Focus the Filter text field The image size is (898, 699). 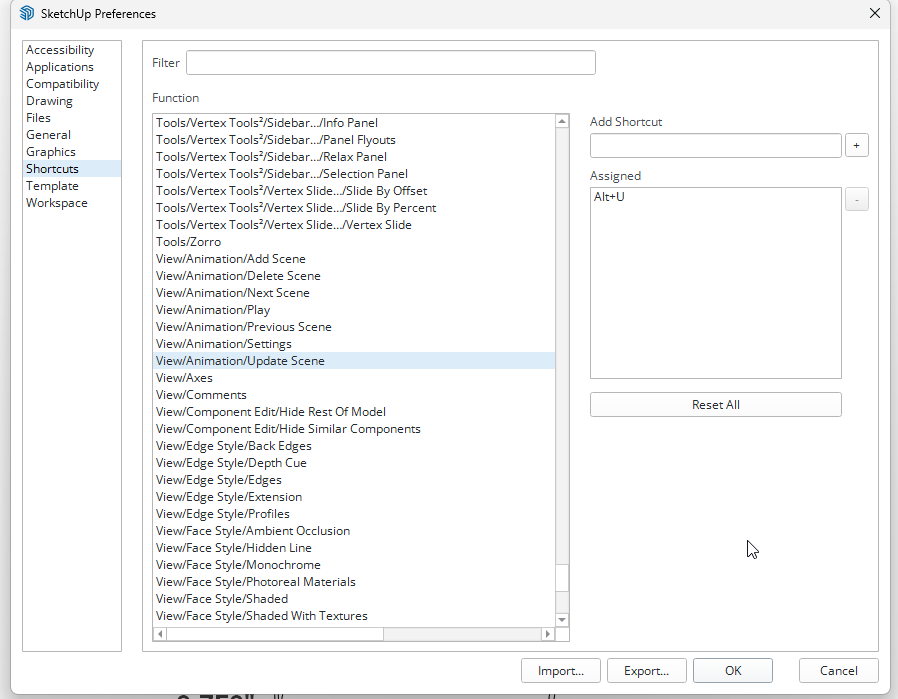(391, 62)
